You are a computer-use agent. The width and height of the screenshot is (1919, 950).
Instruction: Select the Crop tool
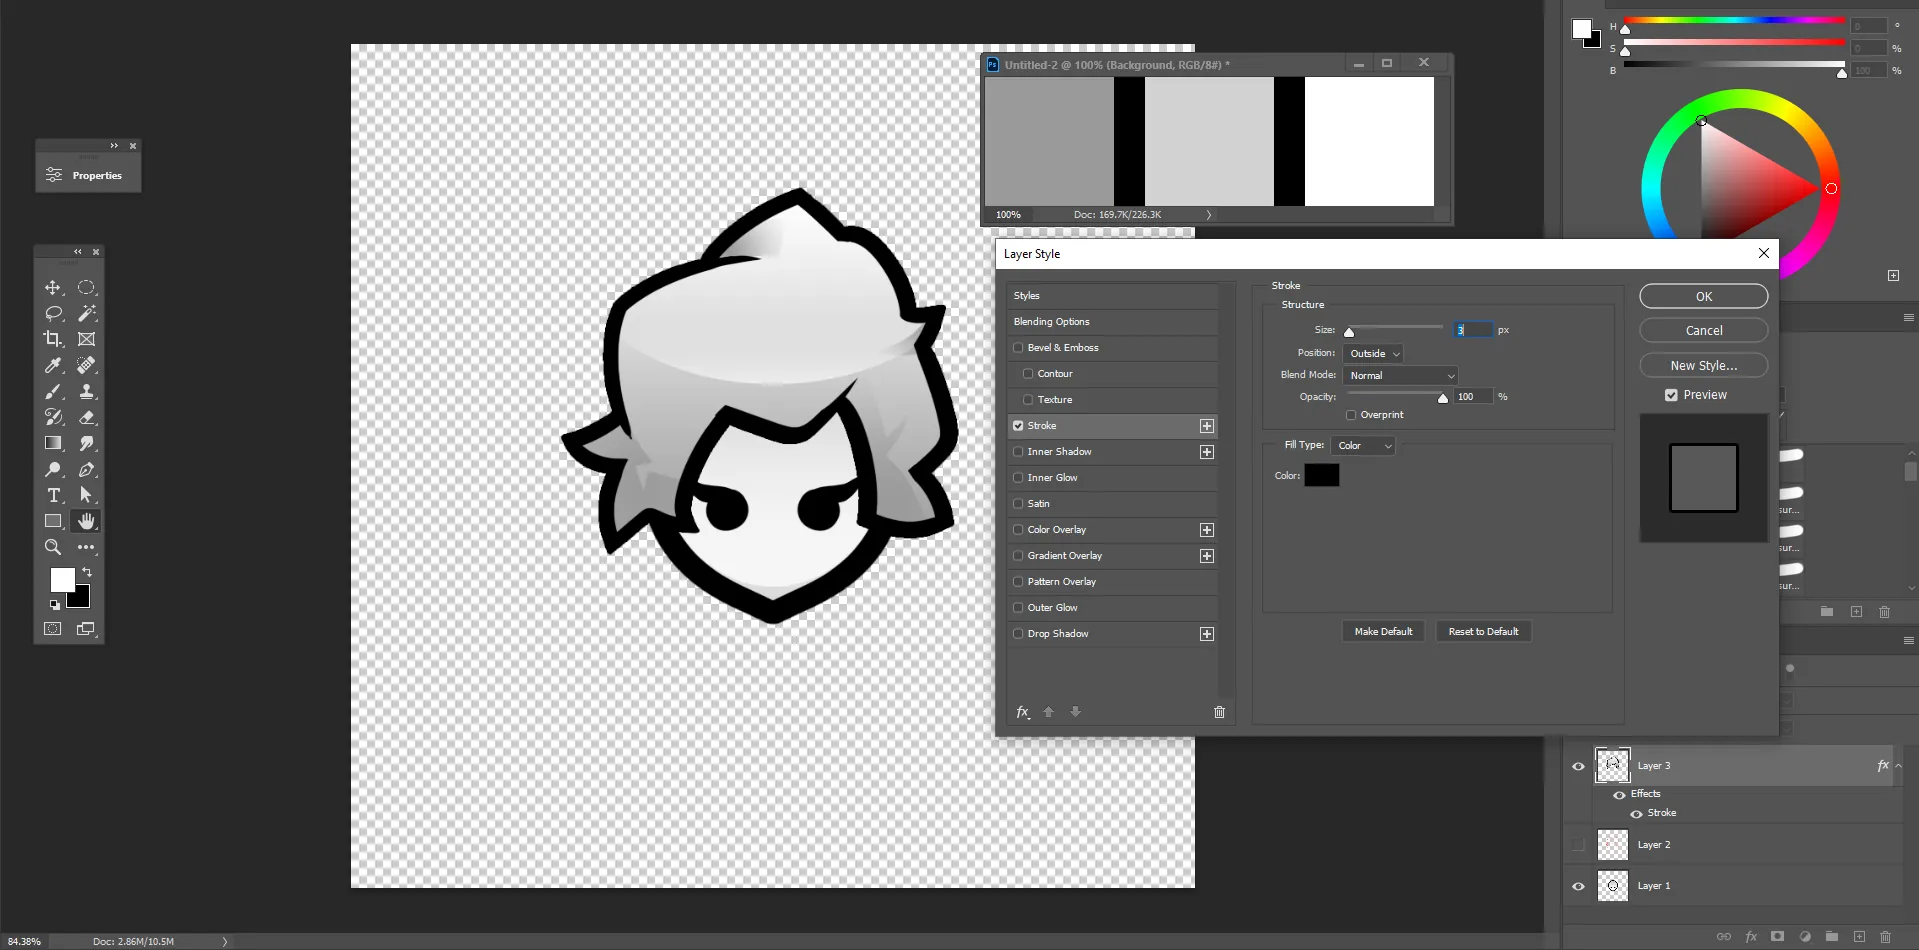pos(53,340)
